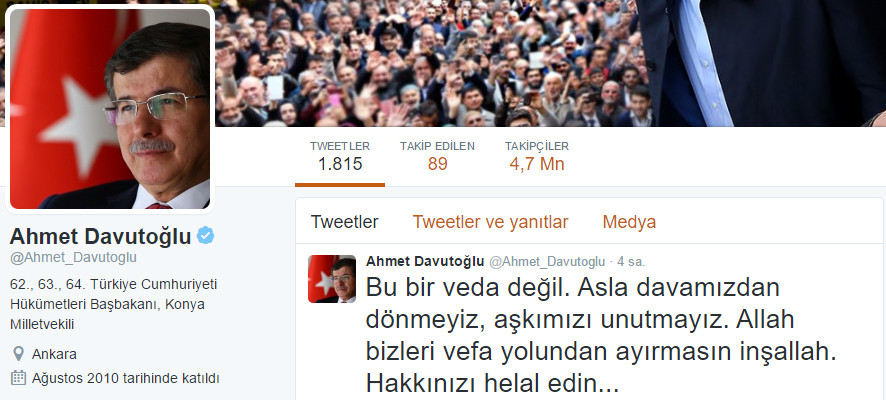This screenshot has height=400, width=886.
Task: Click the Ankara location pin icon
Action: pos(19,354)
